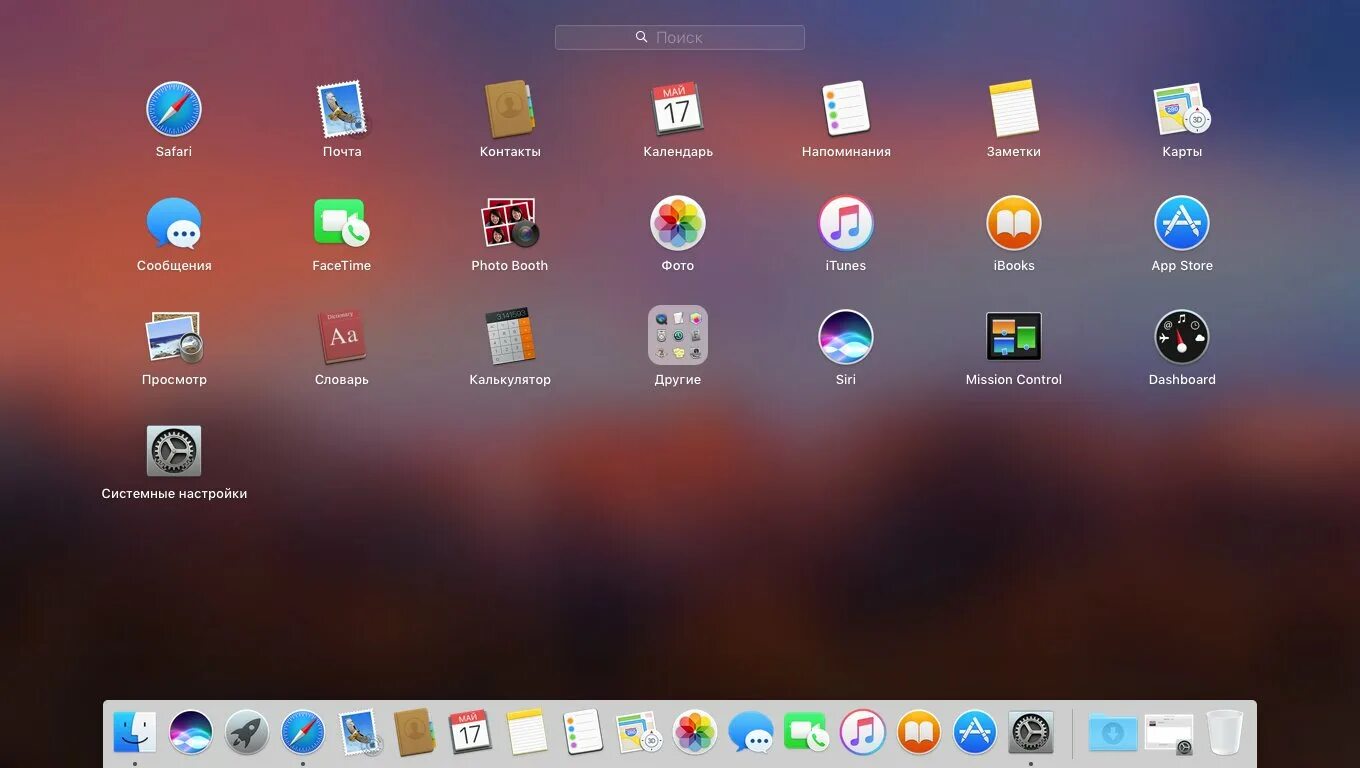Click the Launchpad rocket icon in Dock
Viewport: 1360px width, 768px height.
point(247,733)
